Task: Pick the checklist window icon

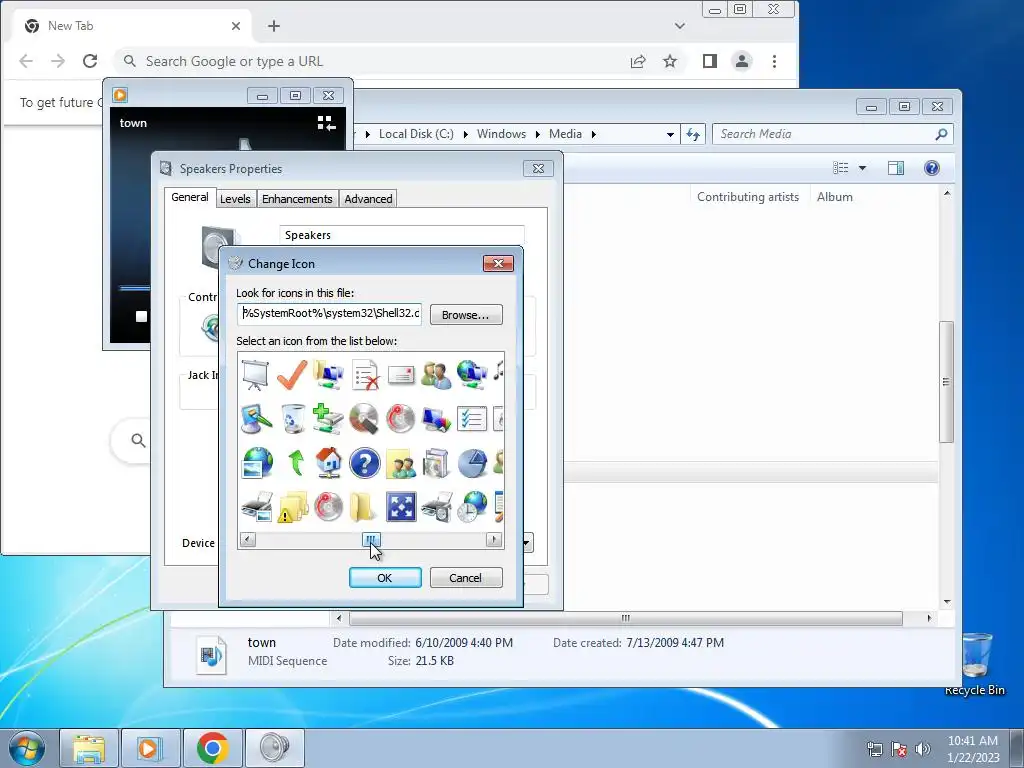Action: pyautogui.click(x=472, y=419)
